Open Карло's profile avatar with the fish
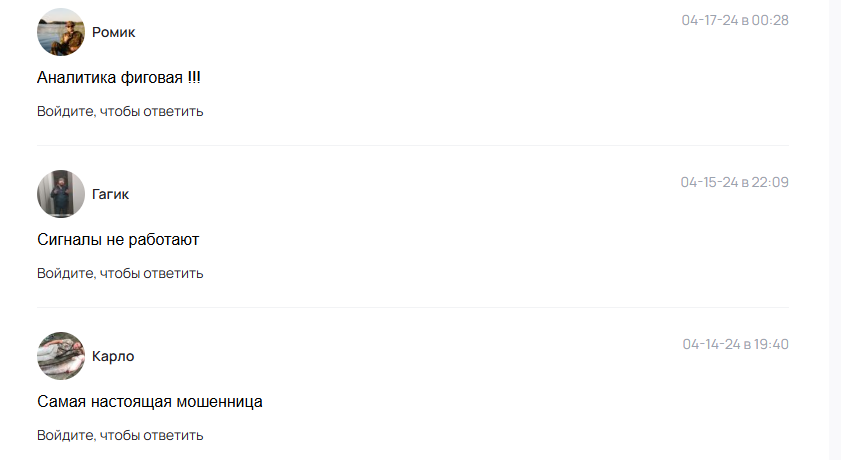 point(61,356)
